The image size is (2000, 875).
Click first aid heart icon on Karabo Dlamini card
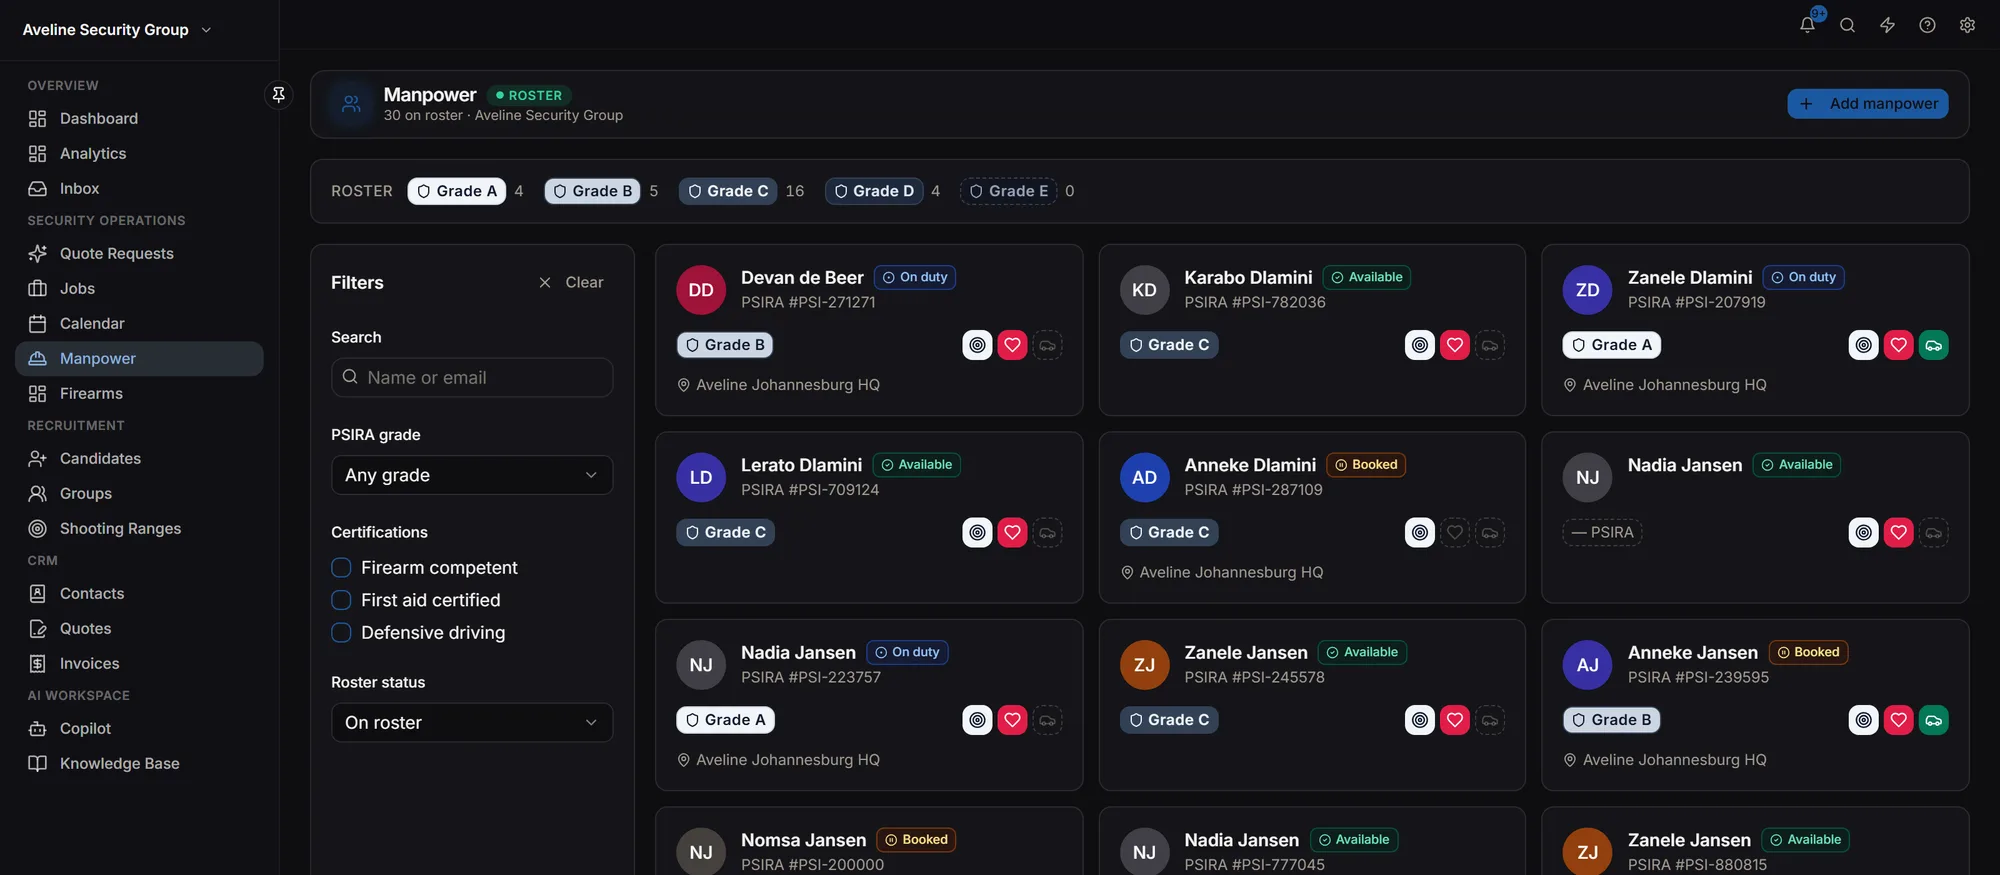click(x=1455, y=345)
